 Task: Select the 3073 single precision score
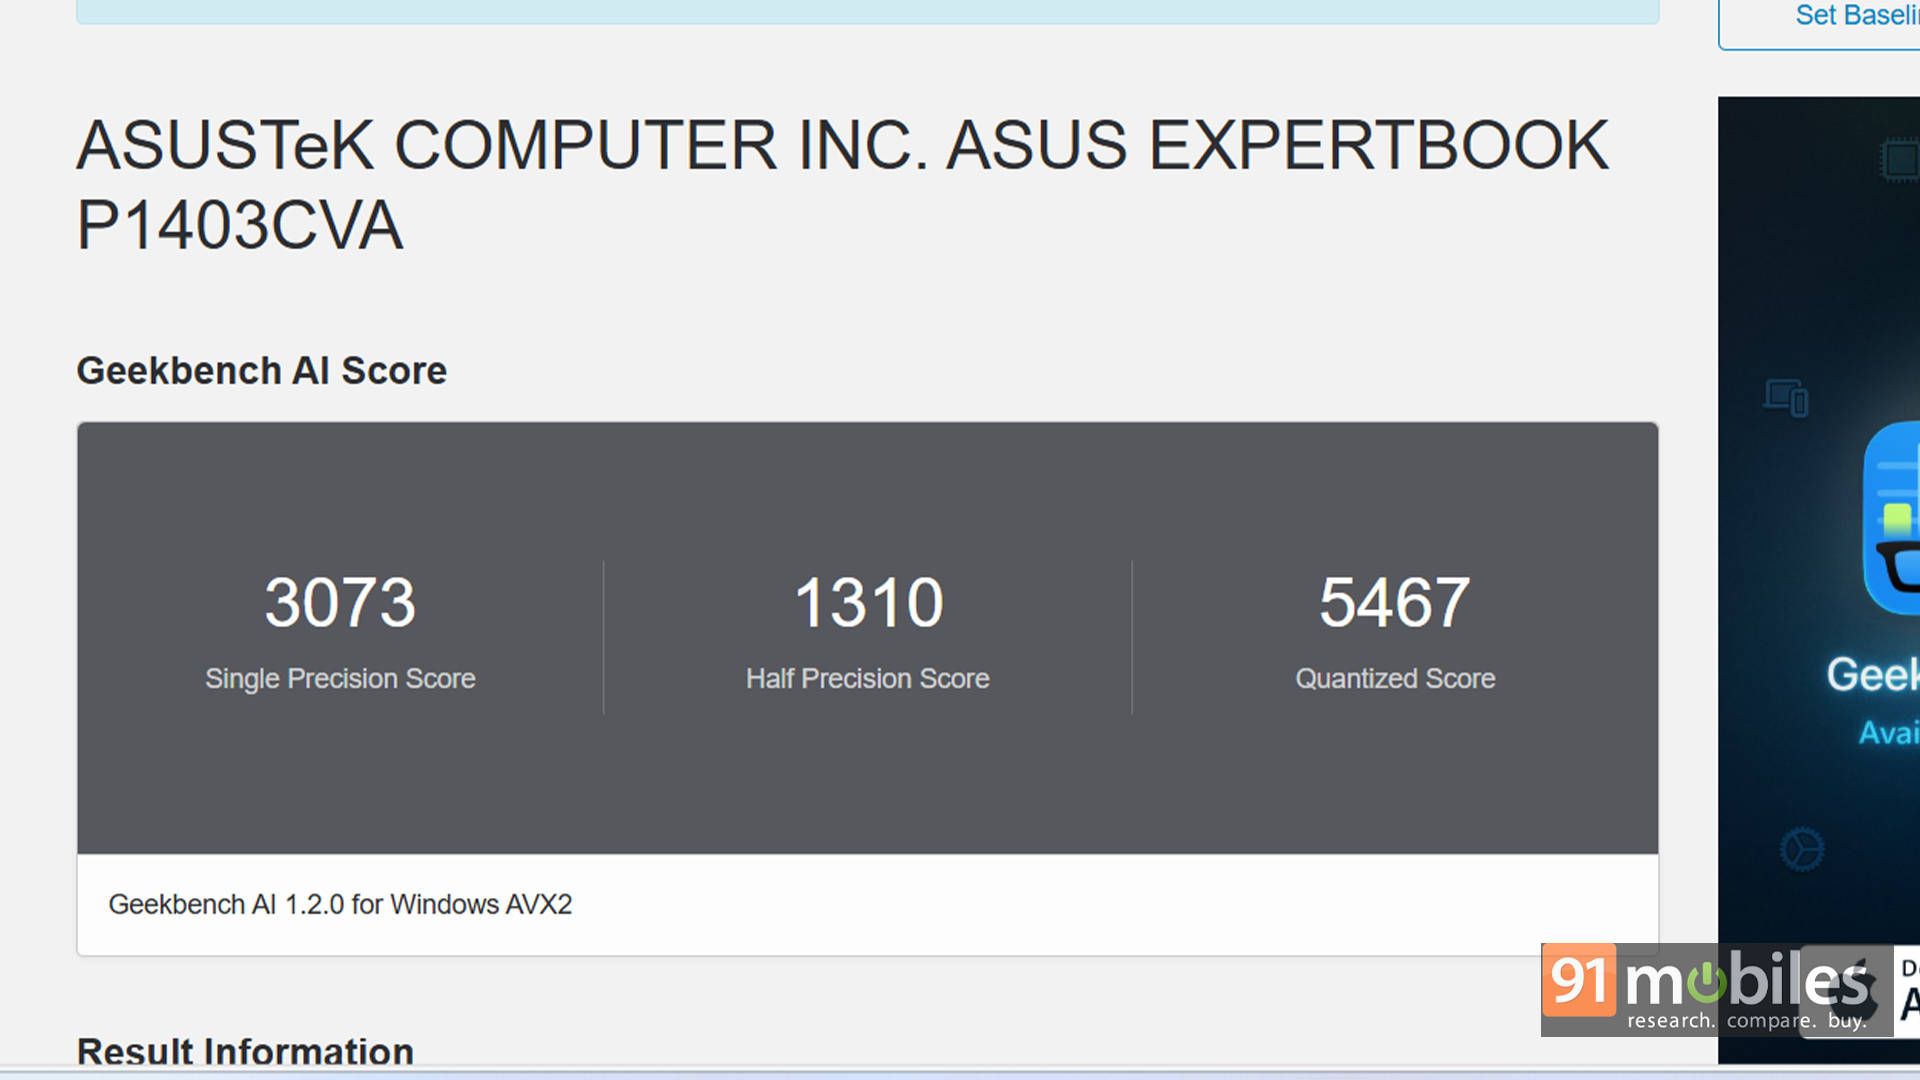pyautogui.click(x=340, y=603)
